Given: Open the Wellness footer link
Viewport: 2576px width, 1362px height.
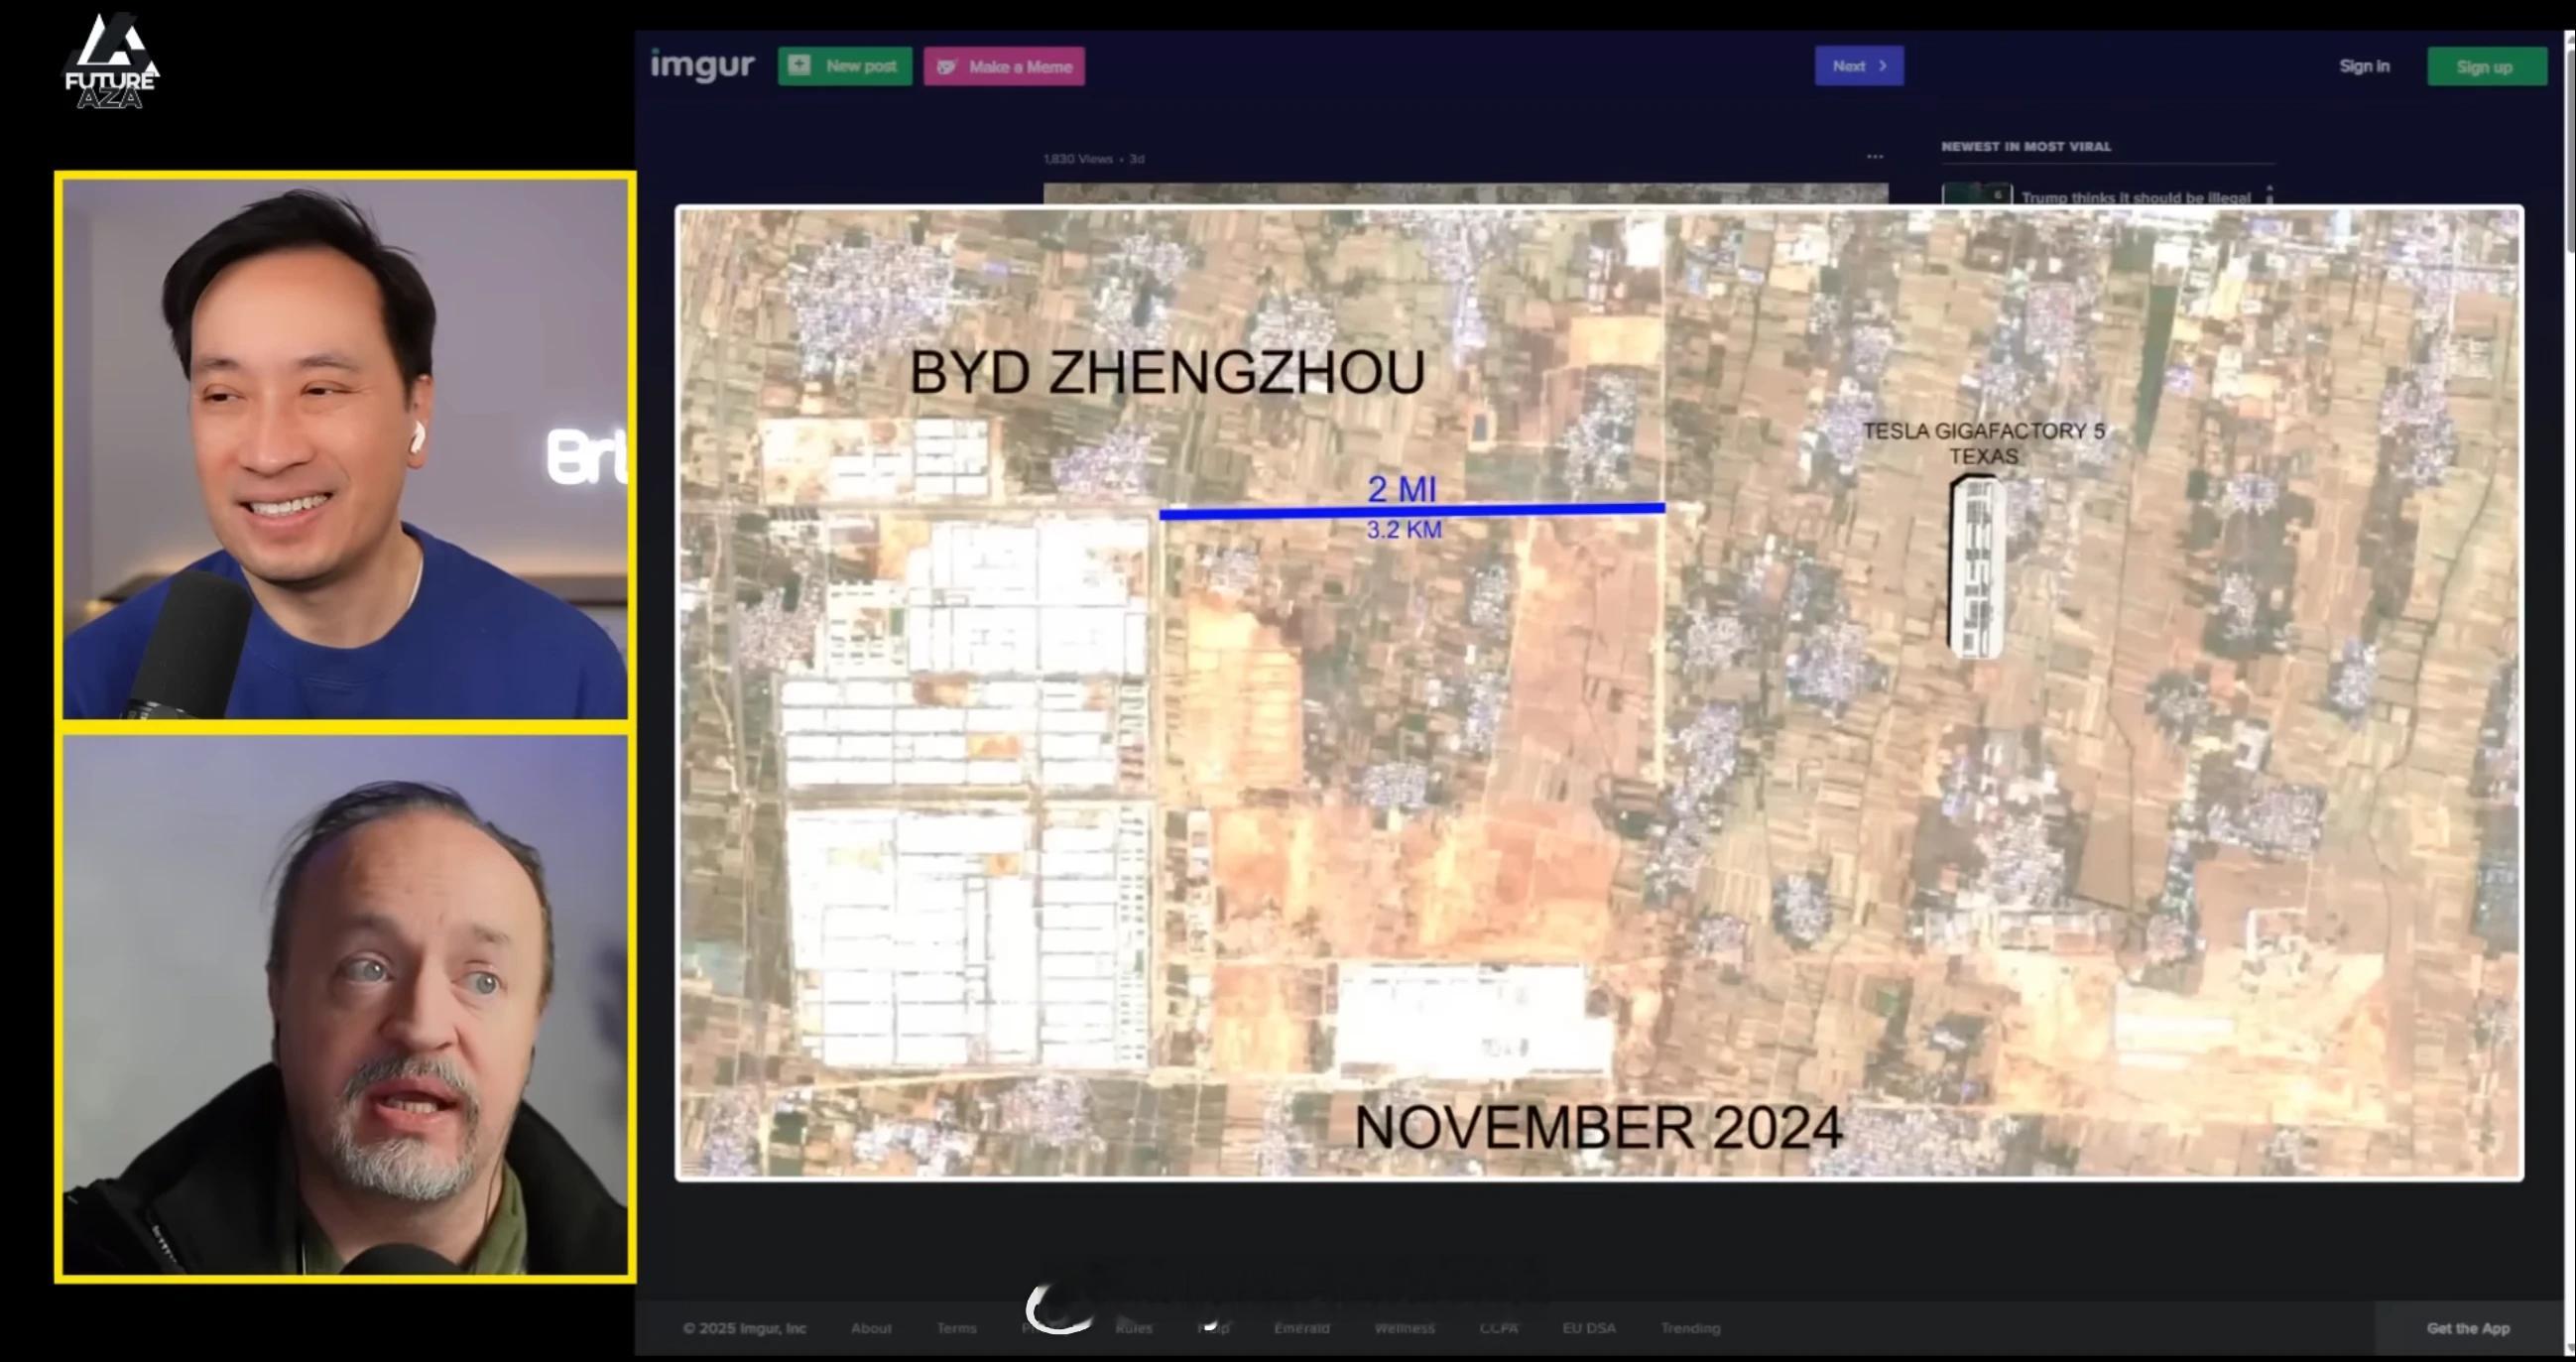Looking at the screenshot, I should [1404, 1328].
